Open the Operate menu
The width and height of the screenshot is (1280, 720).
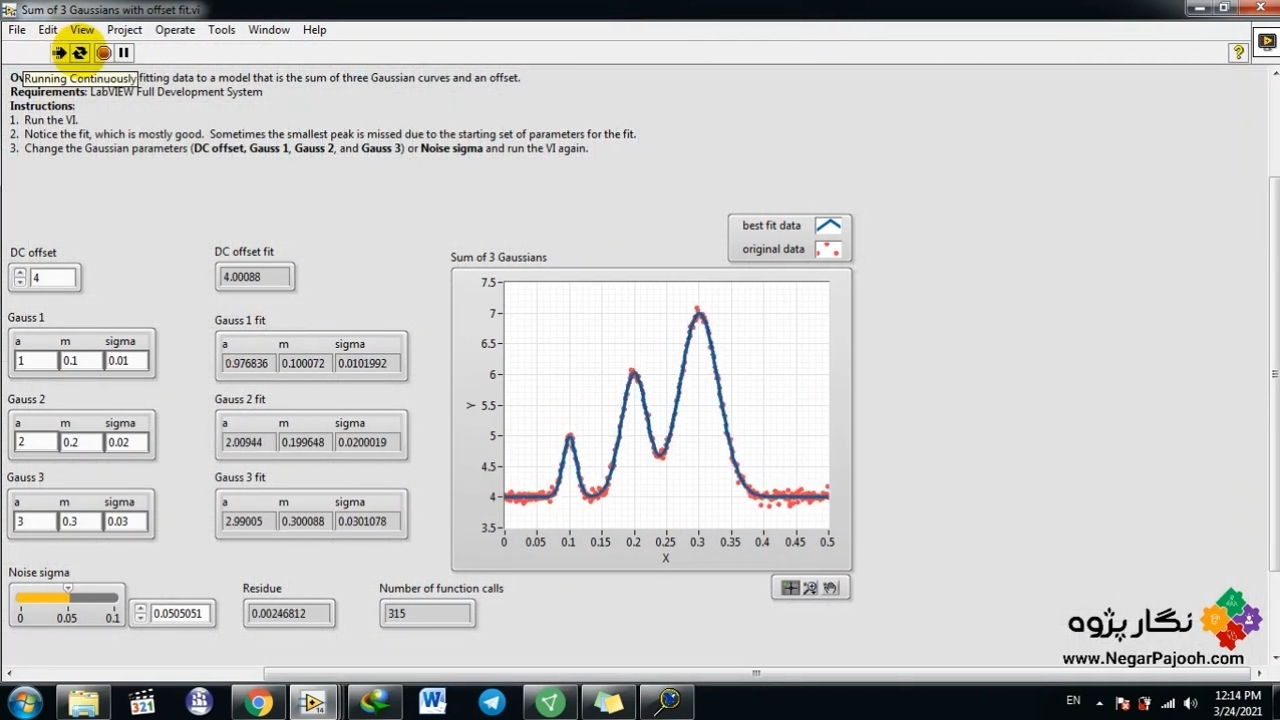[x=175, y=30]
